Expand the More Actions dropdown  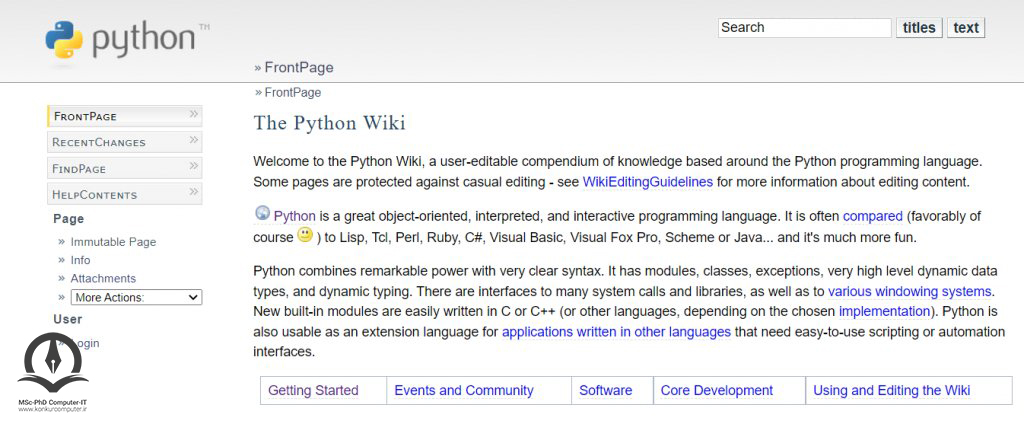point(136,297)
